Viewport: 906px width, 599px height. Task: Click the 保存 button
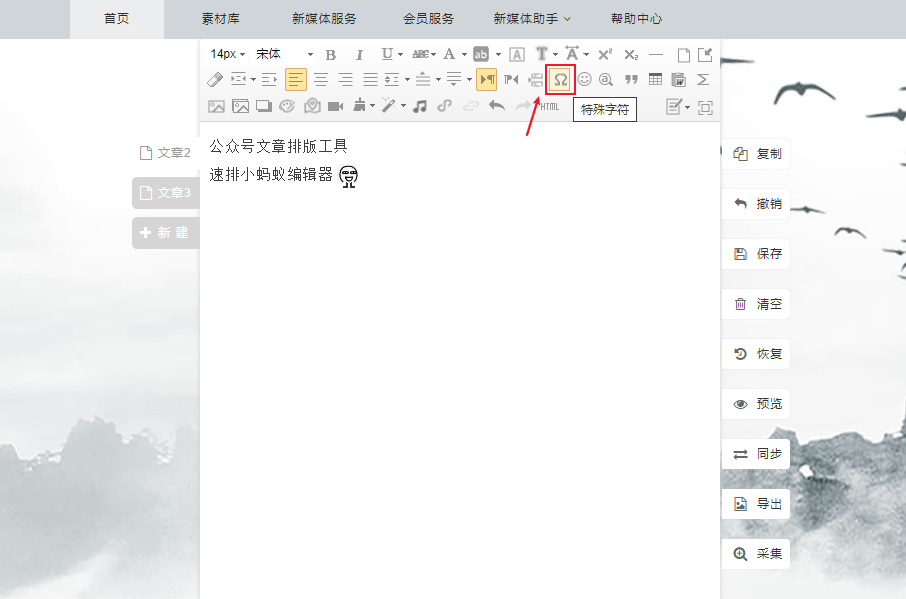pyautogui.click(x=757, y=254)
